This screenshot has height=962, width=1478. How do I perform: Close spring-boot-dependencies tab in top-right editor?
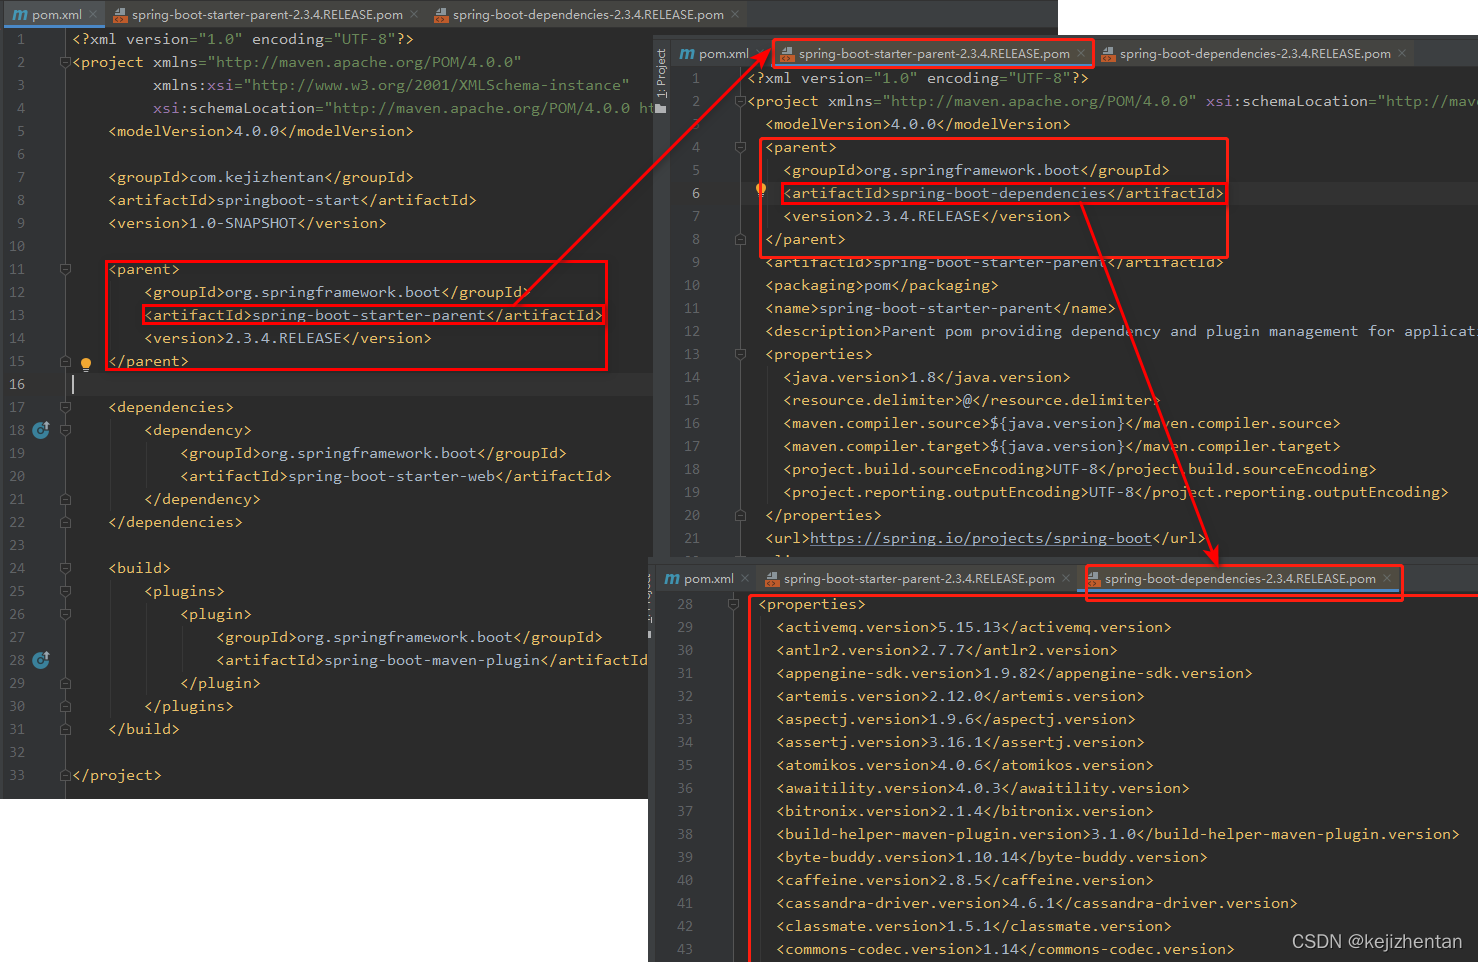(1402, 54)
